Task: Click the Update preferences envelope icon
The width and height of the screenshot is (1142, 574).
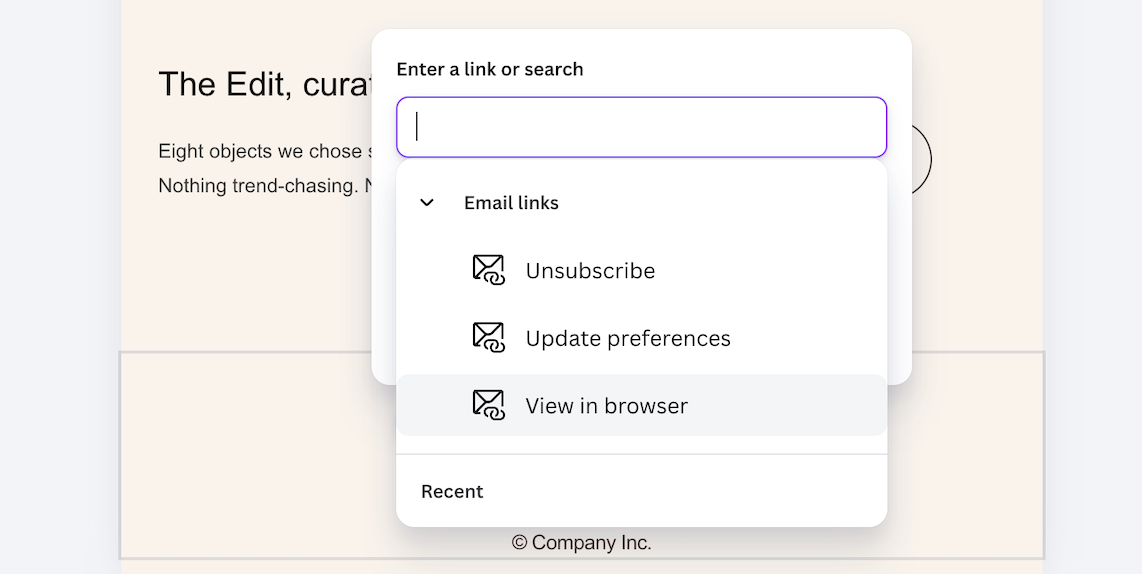Action: [x=488, y=338]
